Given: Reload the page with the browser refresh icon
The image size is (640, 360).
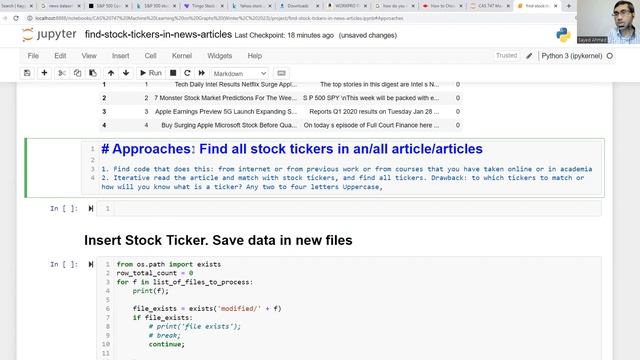Looking at the screenshot, I should (x=16, y=18).
